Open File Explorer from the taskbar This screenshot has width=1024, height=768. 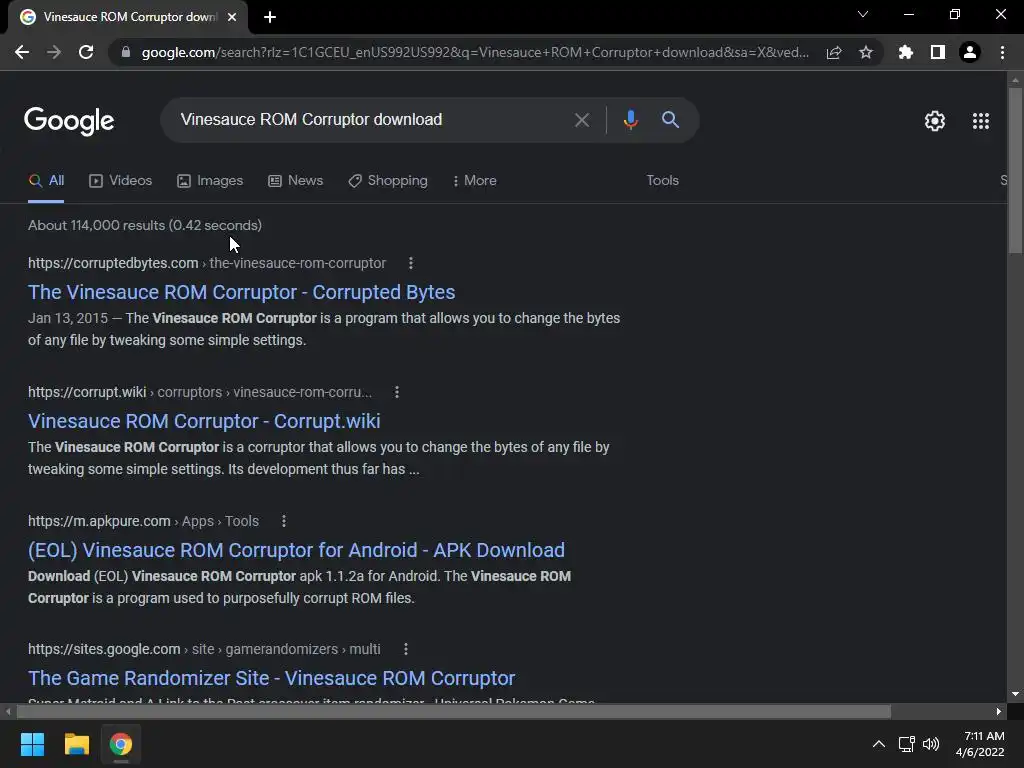point(76,744)
